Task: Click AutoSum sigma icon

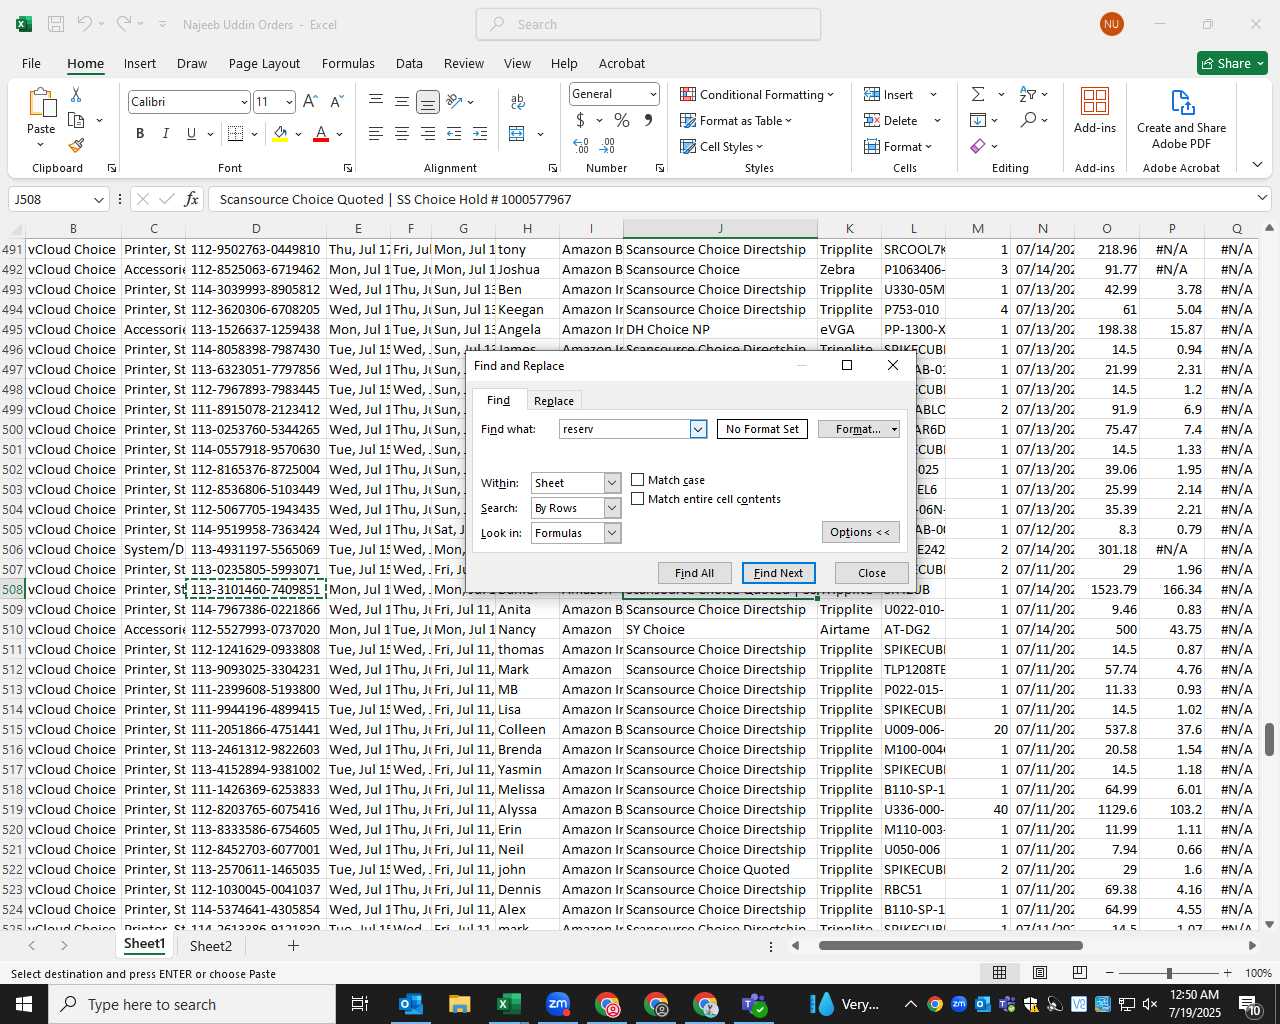Action: pos(978,94)
